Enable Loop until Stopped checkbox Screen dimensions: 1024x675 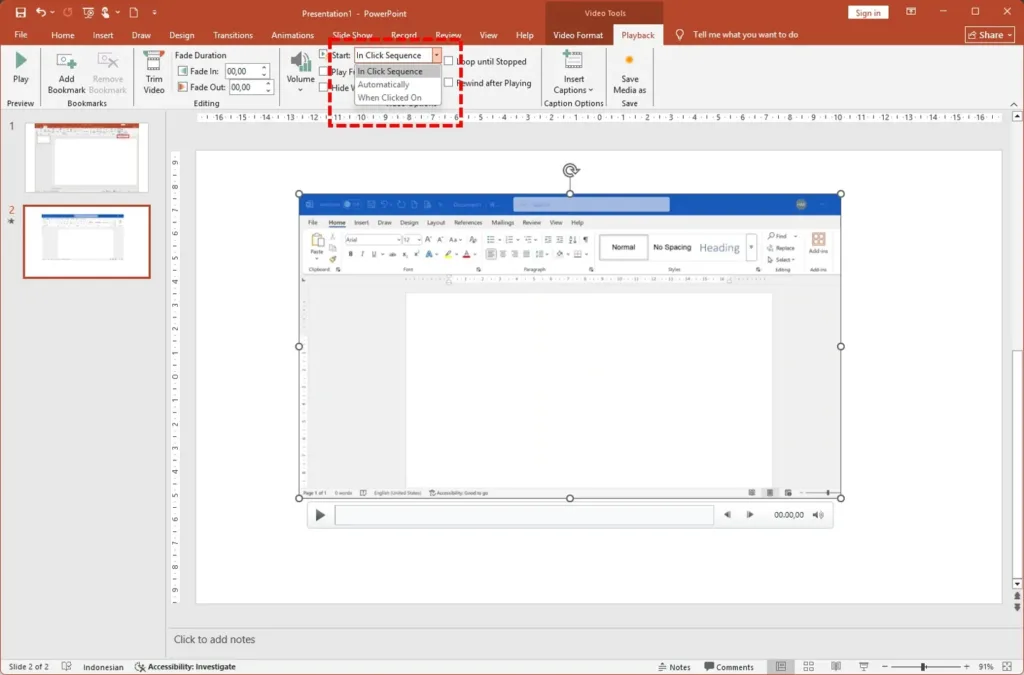449,62
